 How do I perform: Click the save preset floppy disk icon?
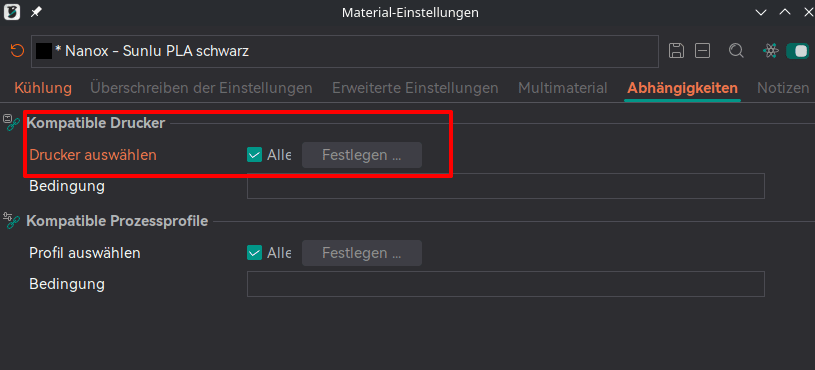(x=676, y=50)
